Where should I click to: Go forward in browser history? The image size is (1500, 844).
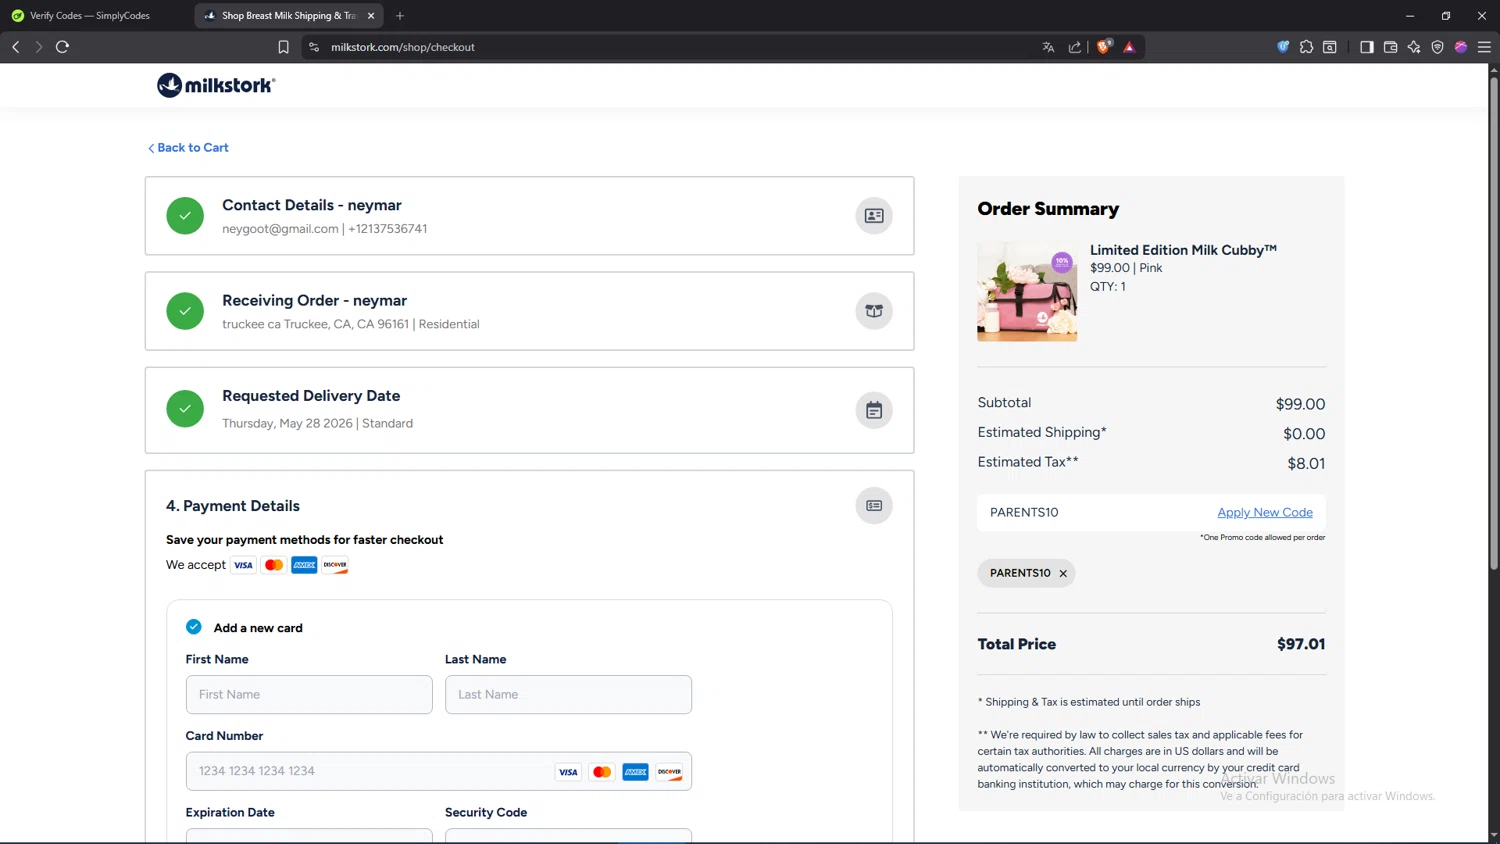click(x=39, y=47)
